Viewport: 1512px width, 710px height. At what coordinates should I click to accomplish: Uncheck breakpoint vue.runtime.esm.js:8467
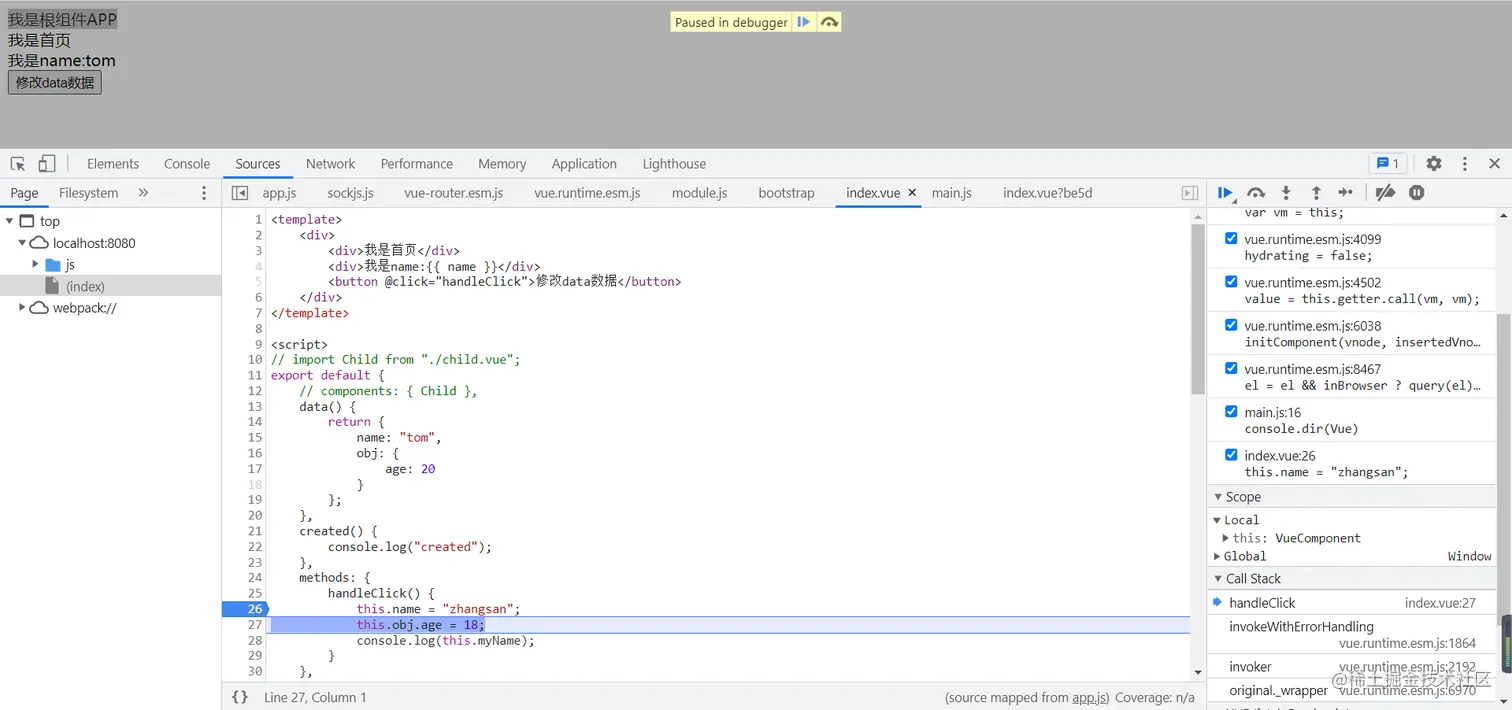[1231, 368]
